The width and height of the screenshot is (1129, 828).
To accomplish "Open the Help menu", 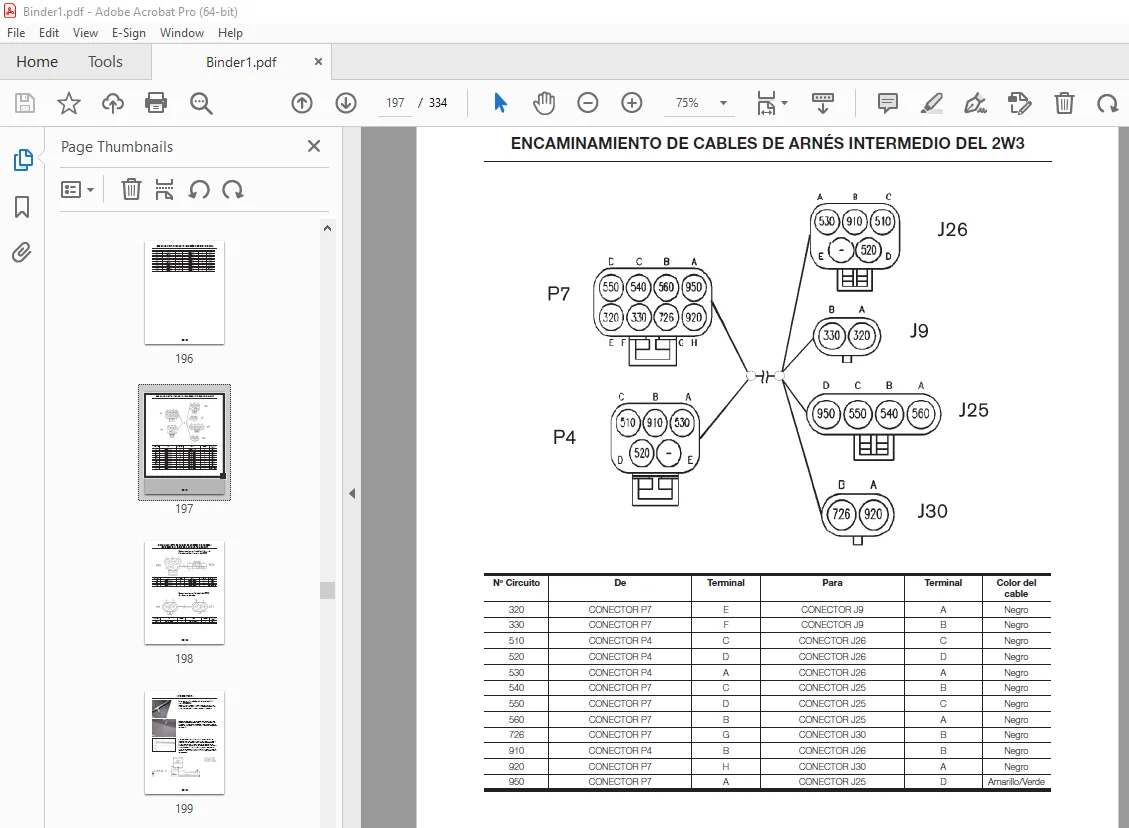I will 230,33.
